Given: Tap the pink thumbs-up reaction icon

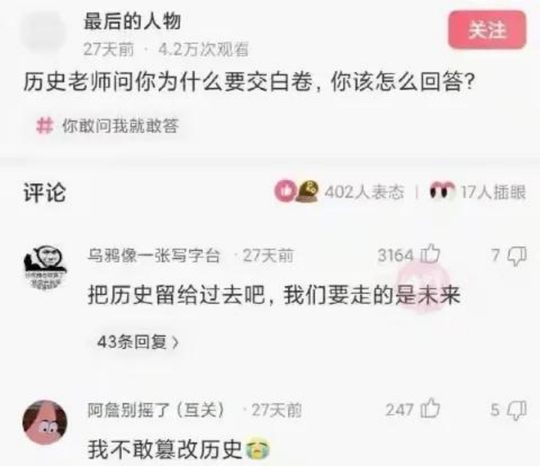Looking at the screenshot, I should [x=285, y=191].
